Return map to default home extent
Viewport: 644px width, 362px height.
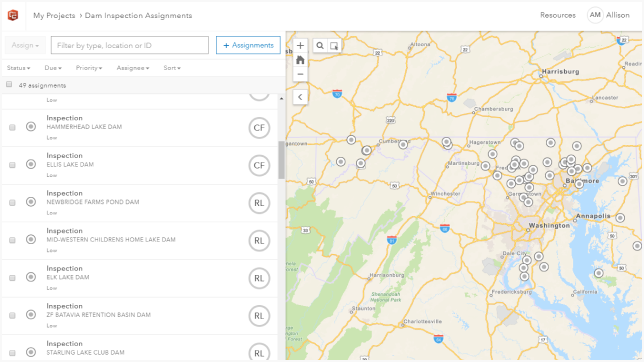click(300, 60)
